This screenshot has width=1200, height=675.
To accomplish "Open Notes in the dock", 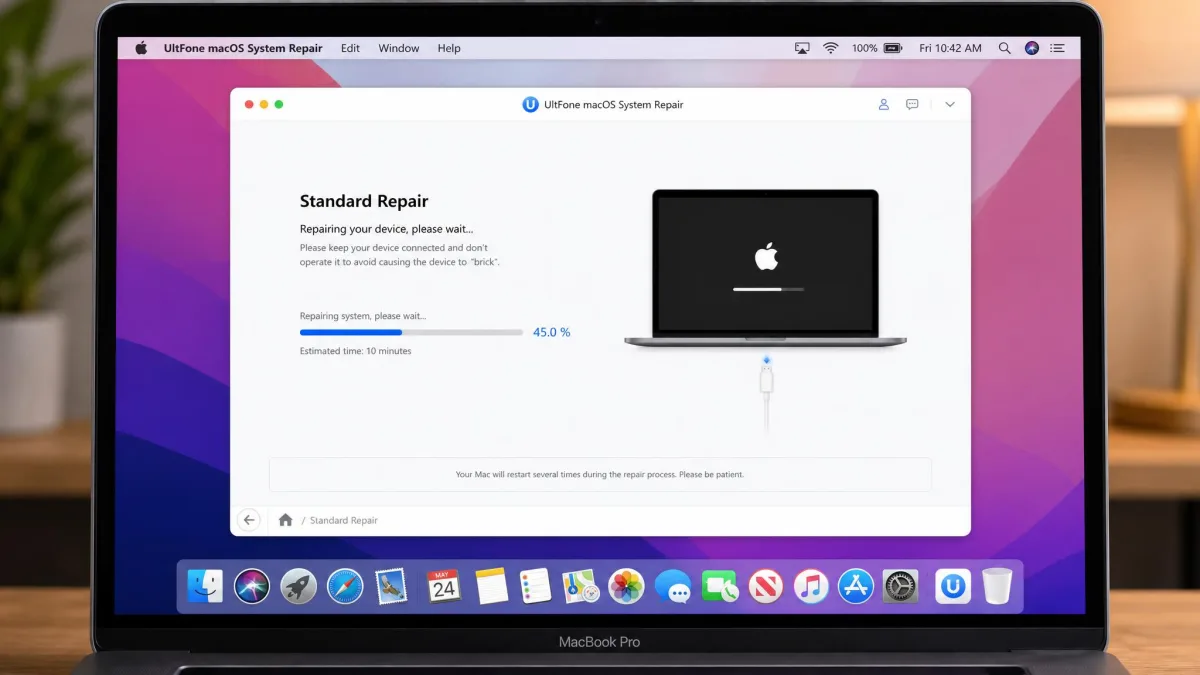I will pyautogui.click(x=491, y=586).
